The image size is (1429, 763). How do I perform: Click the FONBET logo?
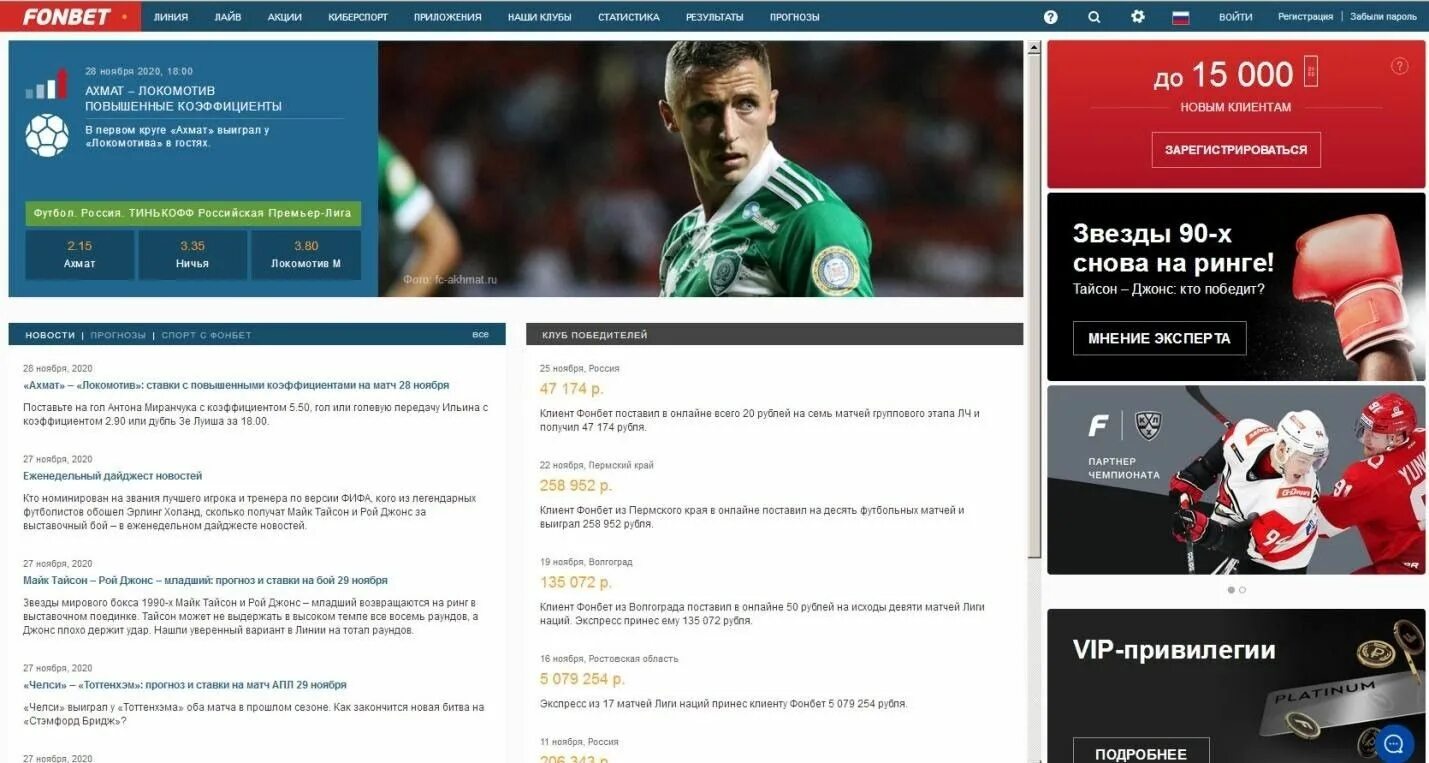(x=67, y=17)
